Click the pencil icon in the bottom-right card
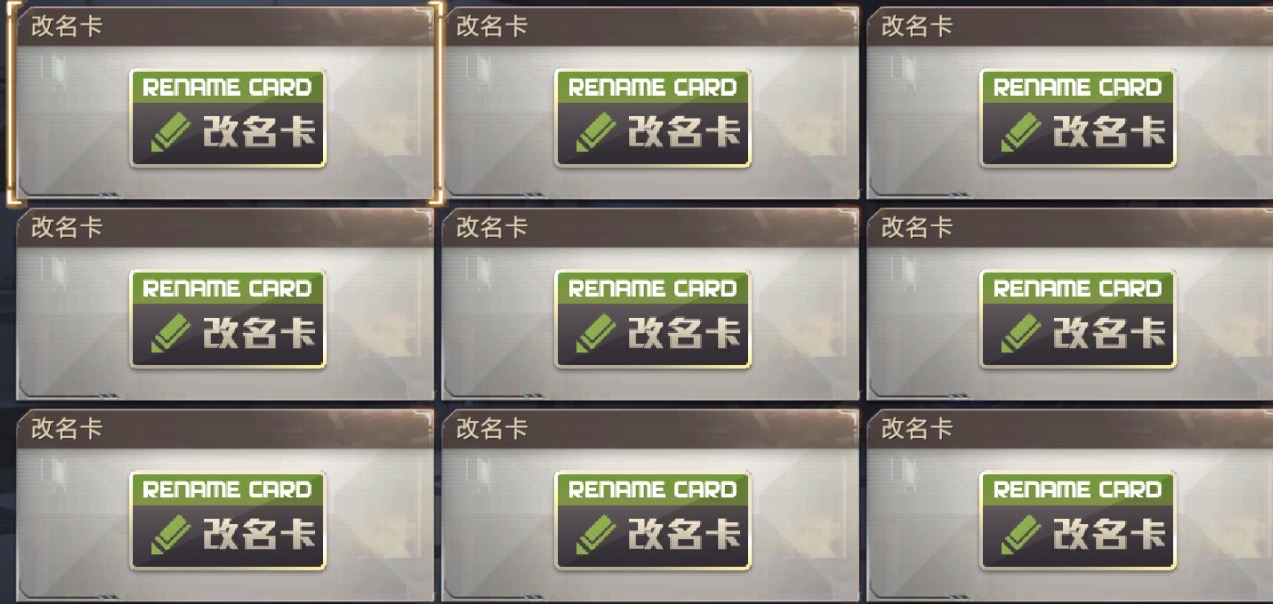Image resolution: width=1273 pixels, height=604 pixels. pos(1020,535)
